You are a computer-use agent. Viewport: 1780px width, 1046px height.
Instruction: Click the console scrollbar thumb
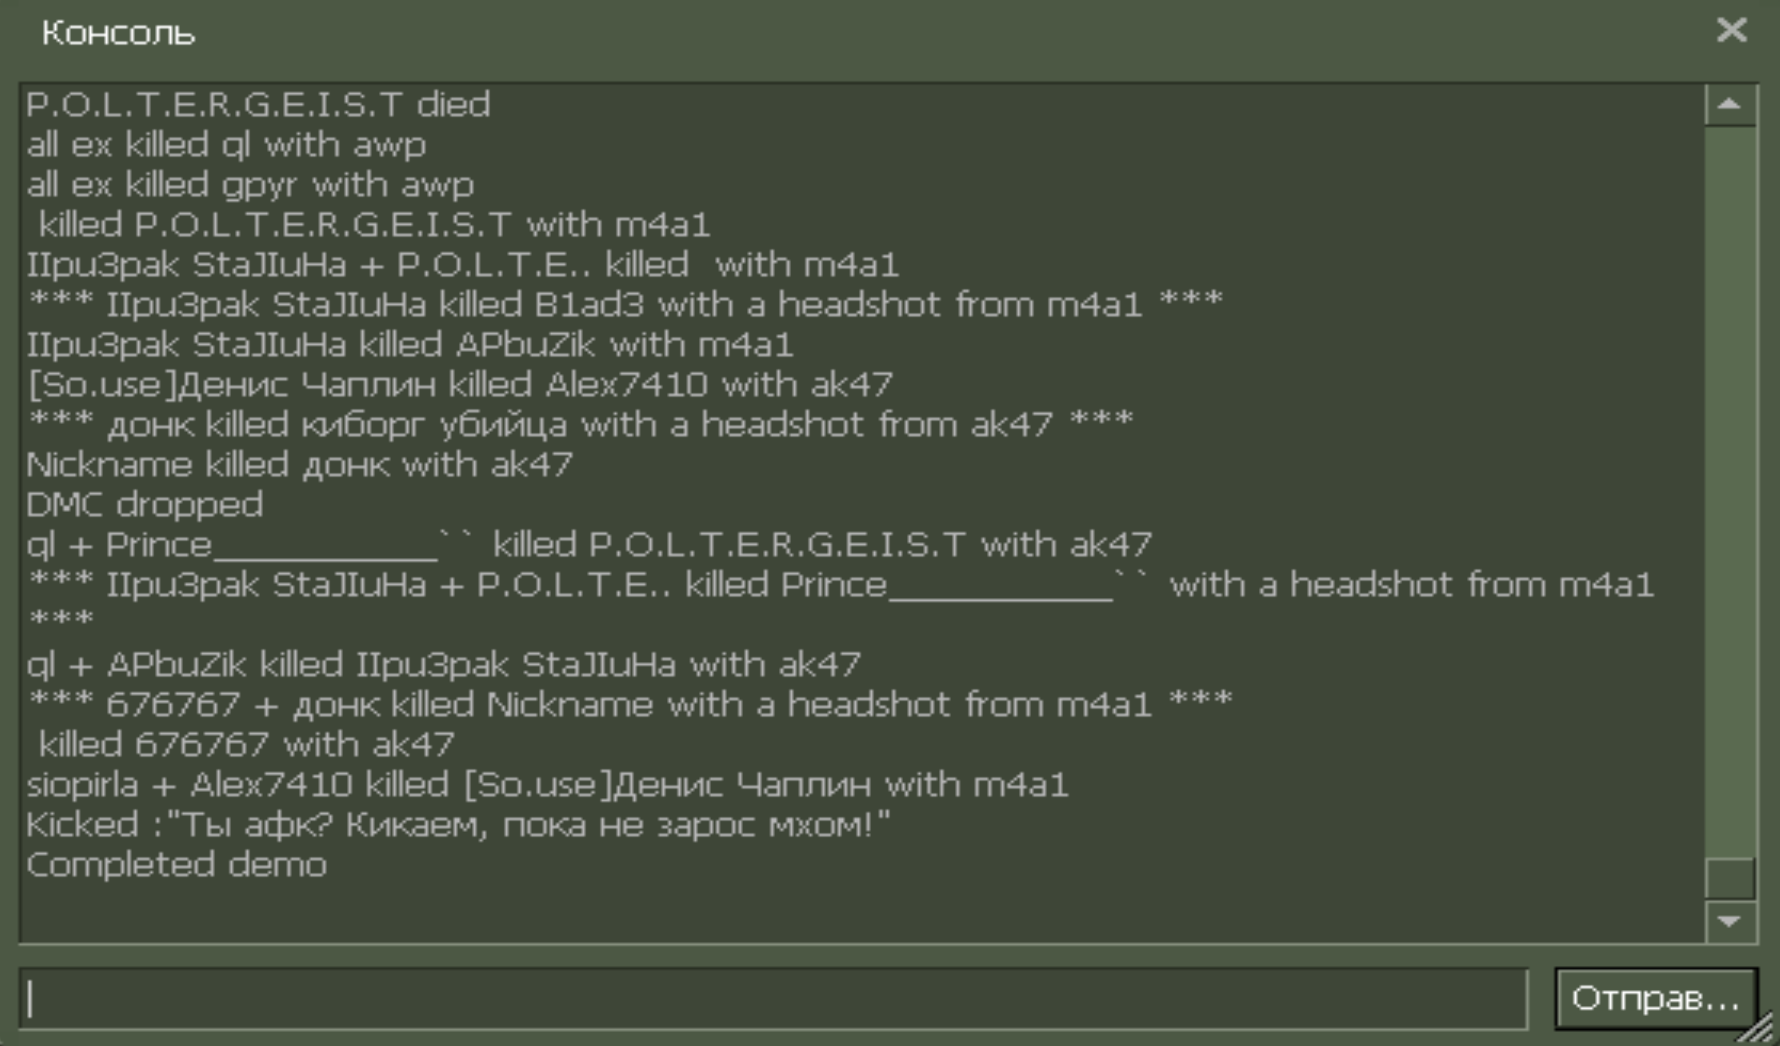pyautogui.click(x=1730, y=879)
